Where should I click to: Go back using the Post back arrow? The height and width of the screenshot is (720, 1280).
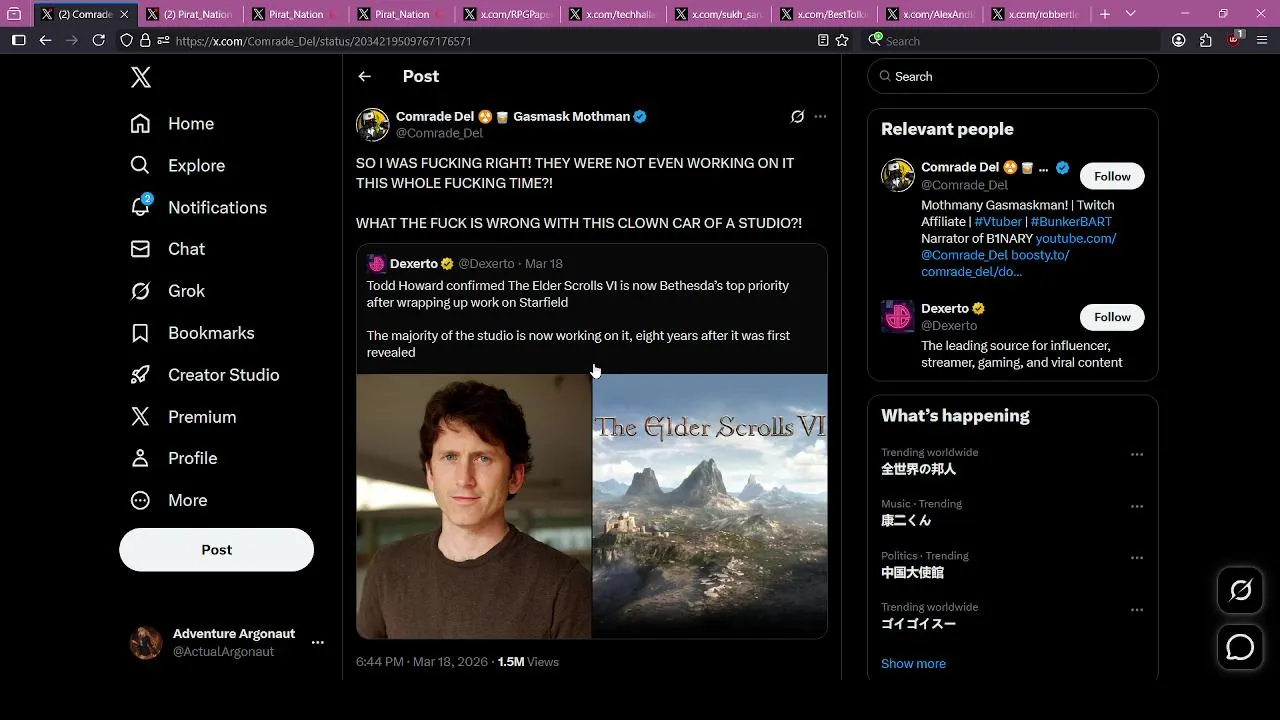pos(365,77)
